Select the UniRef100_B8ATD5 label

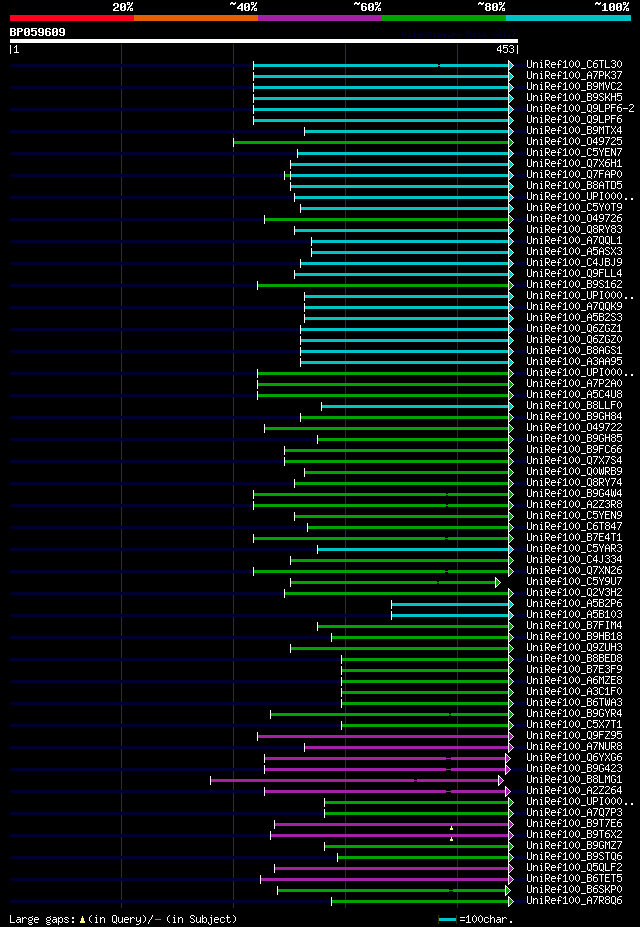(574, 186)
